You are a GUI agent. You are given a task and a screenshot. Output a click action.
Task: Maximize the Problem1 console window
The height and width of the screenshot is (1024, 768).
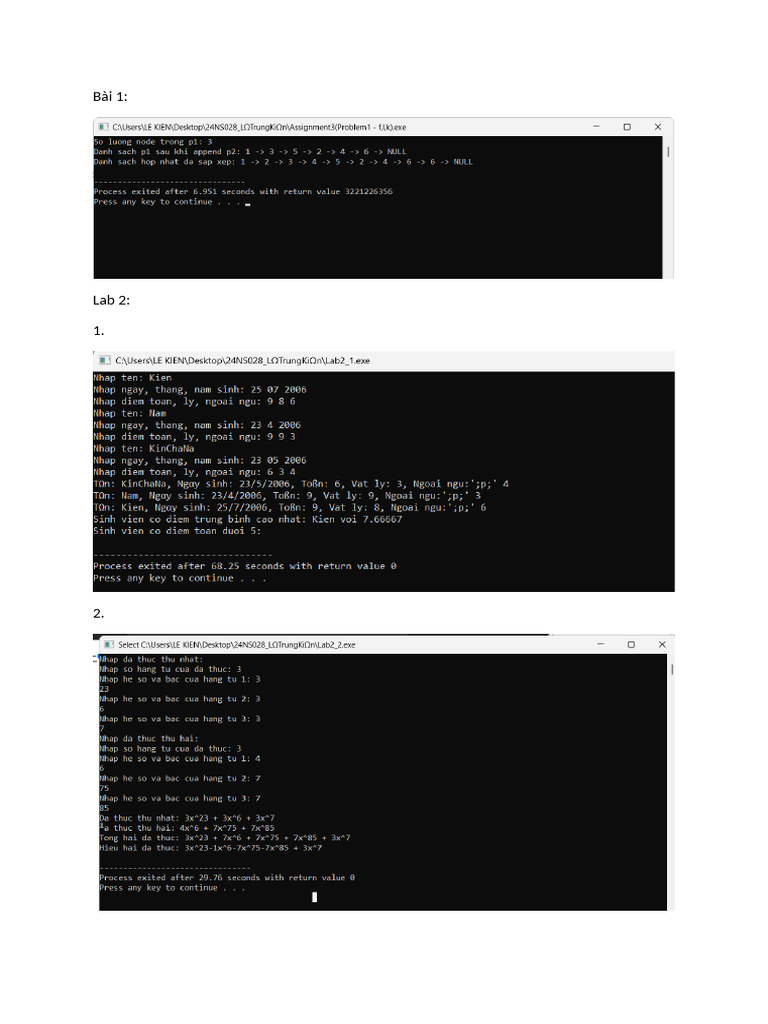tap(627, 127)
